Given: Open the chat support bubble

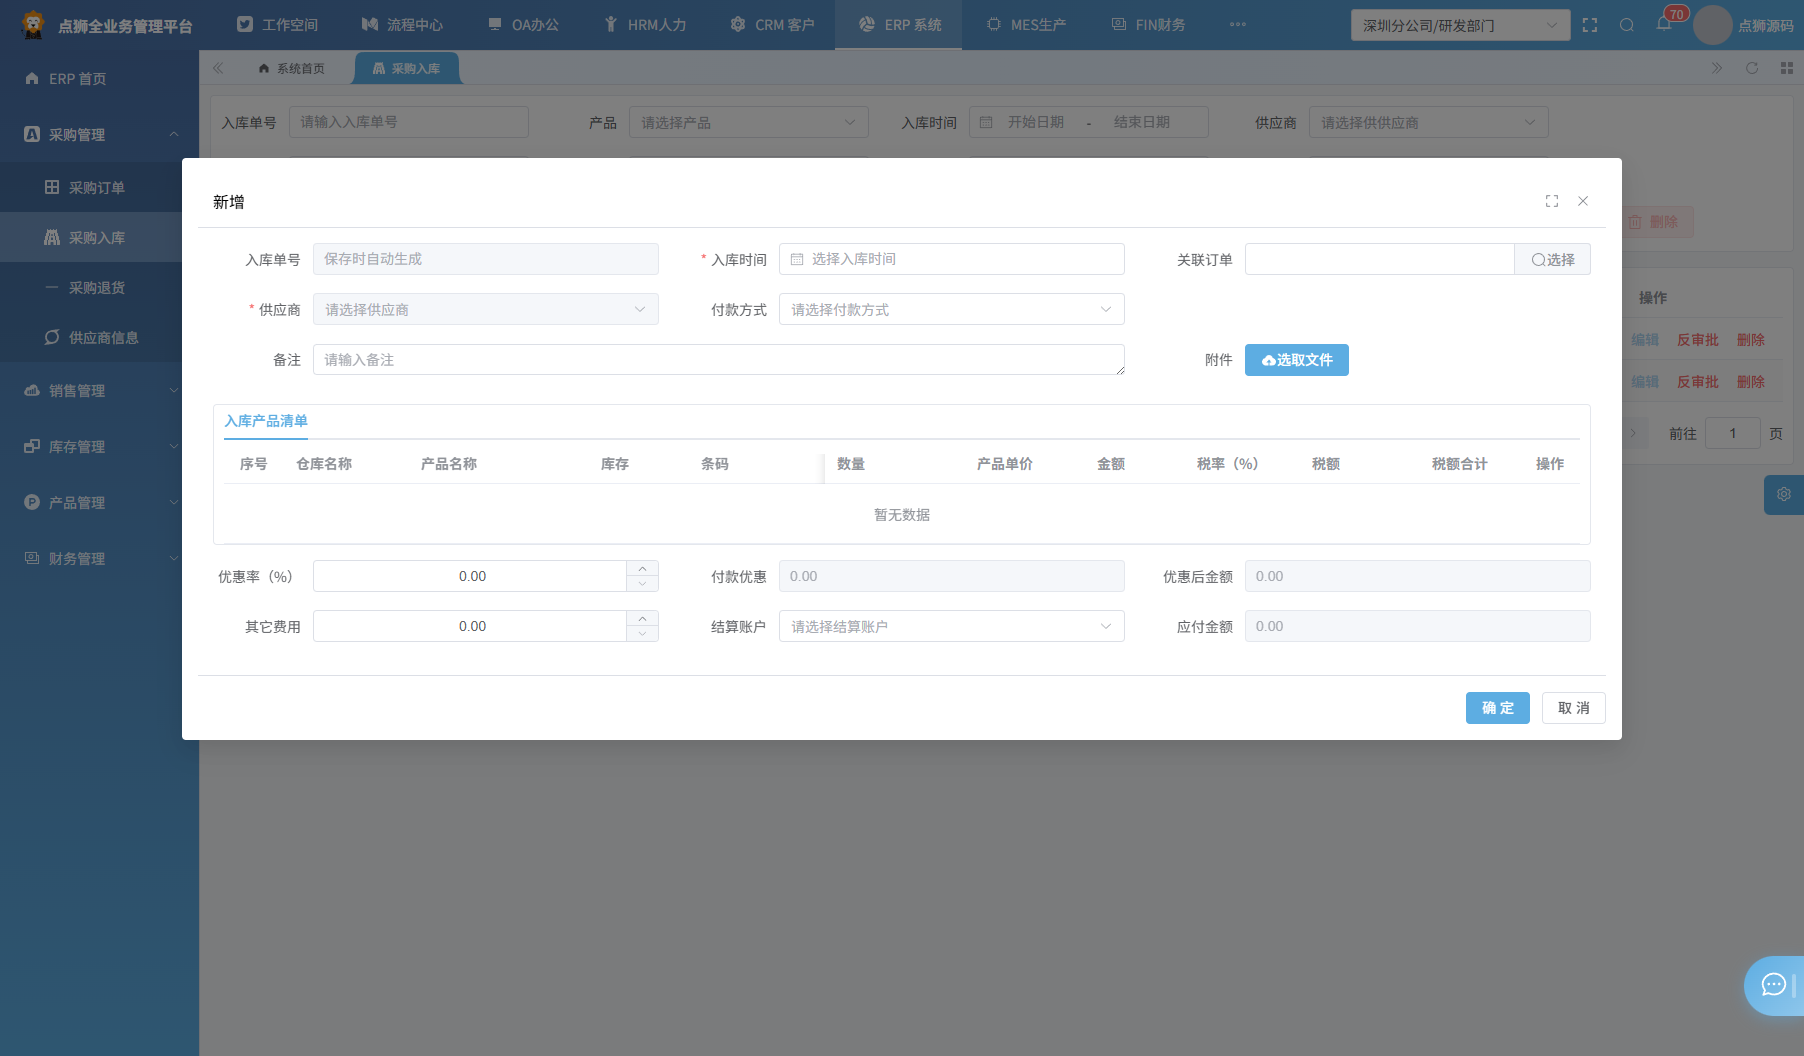Looking at the screenshot, I should pyautogui.click(x=1775, y=986).
